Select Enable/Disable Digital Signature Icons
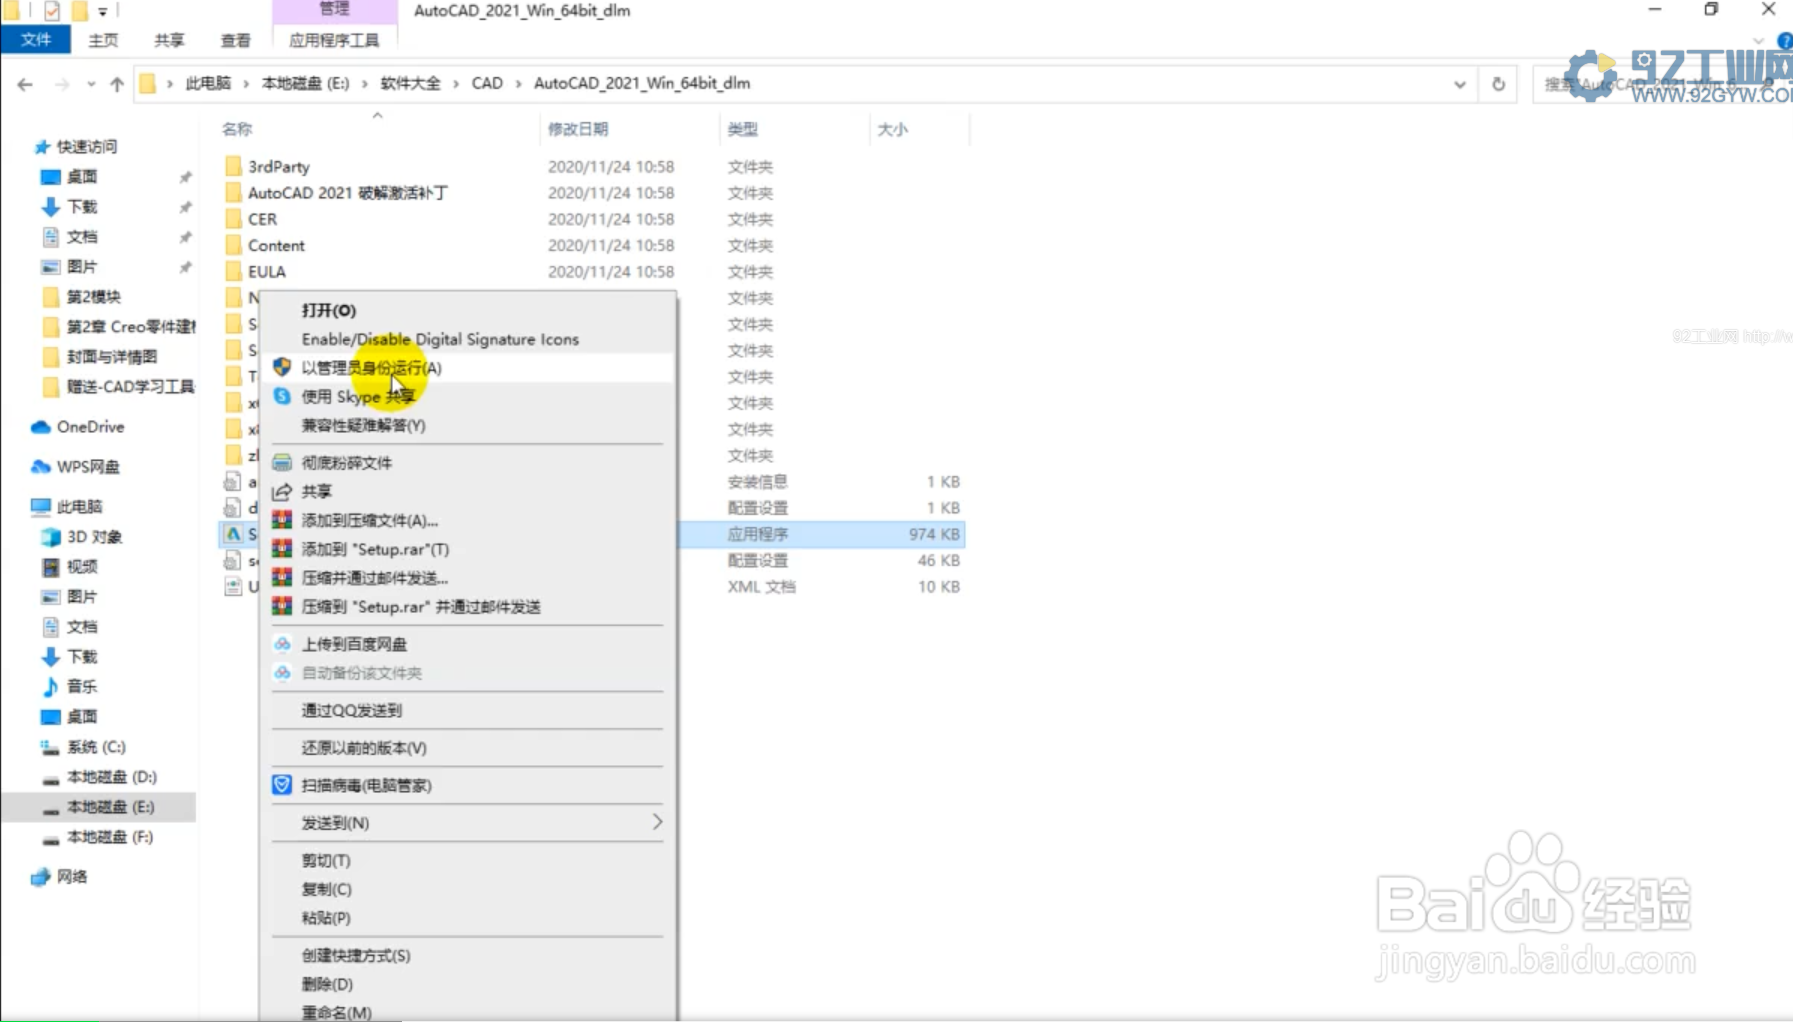 (x=440, y=339)
